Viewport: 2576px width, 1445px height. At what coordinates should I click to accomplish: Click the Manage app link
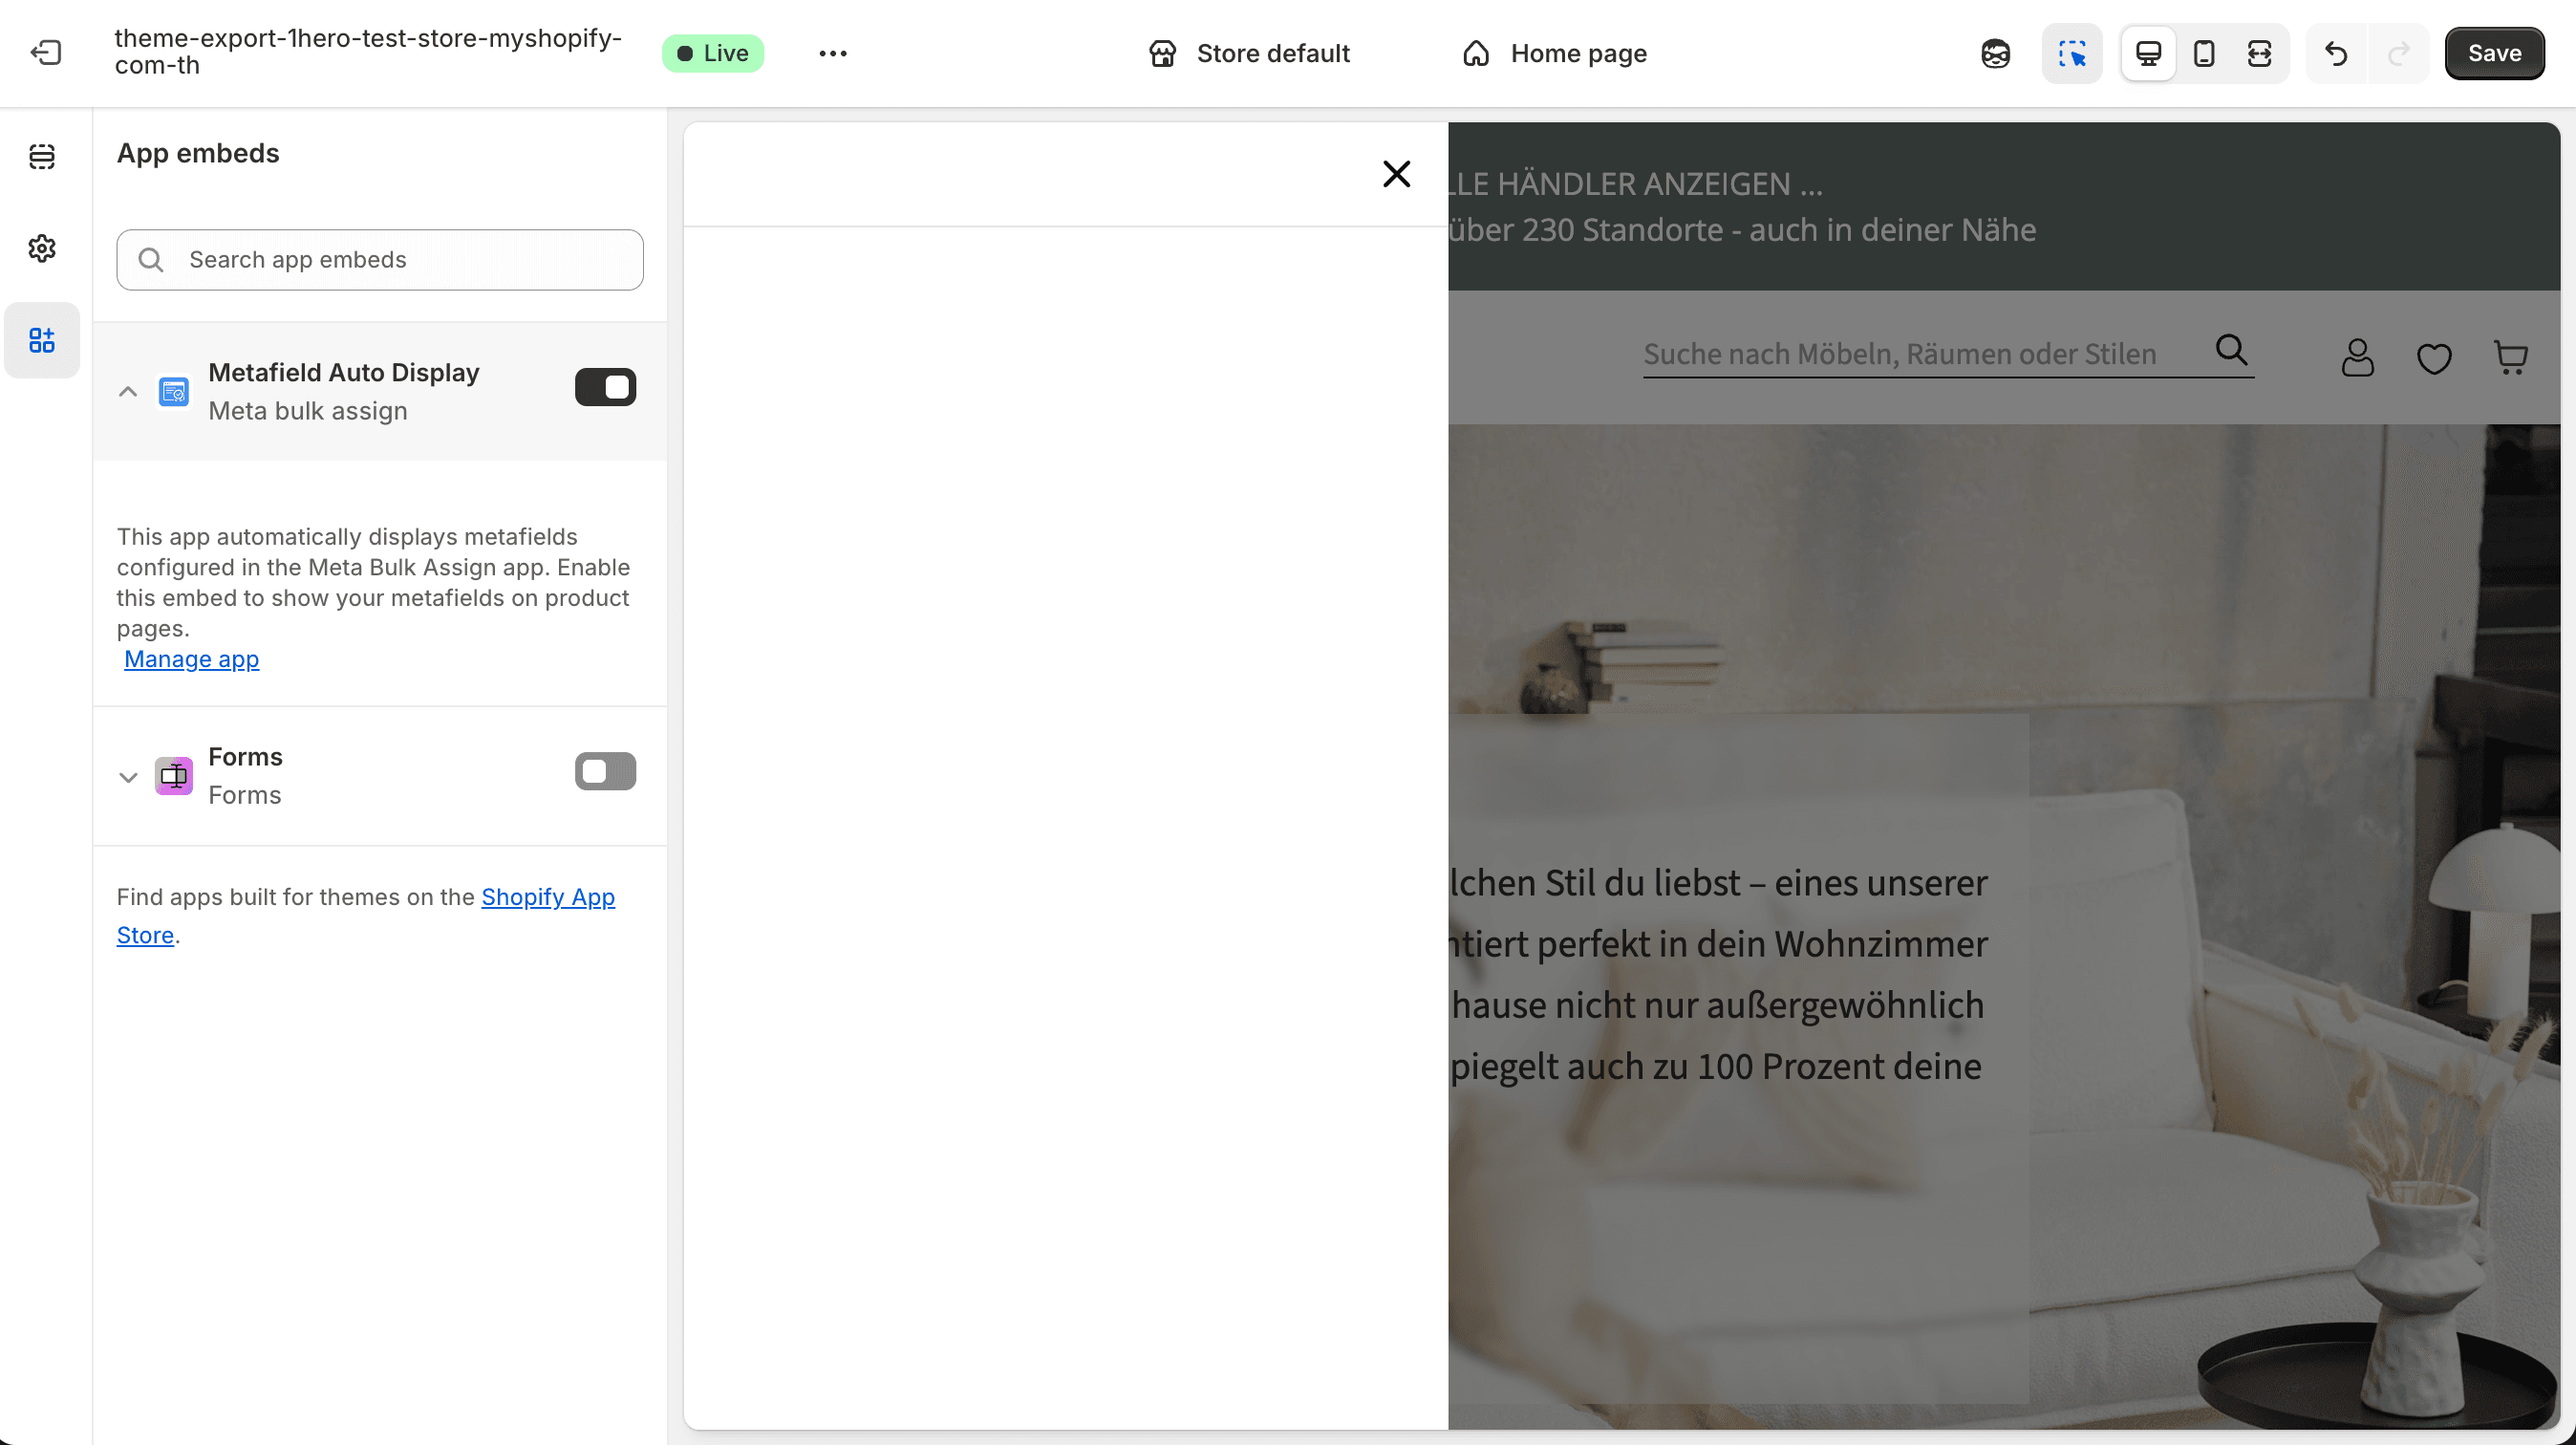click(x=192, y=659)
